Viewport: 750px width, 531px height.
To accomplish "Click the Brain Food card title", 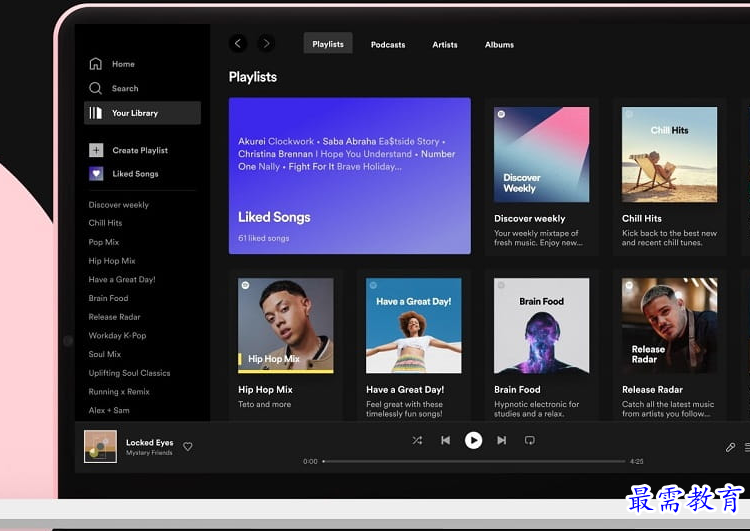I will pos(517,390).
